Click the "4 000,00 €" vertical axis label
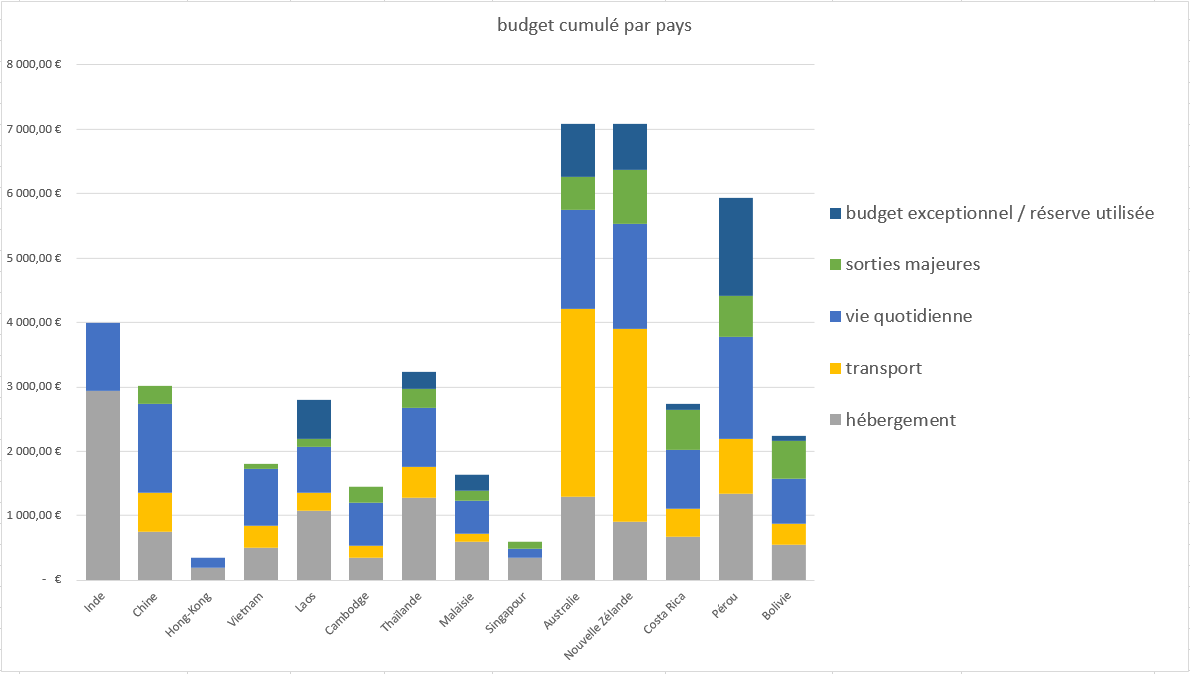Image resolution: width=1190 pixels, height=674 pixels. [x=34, y=323]
